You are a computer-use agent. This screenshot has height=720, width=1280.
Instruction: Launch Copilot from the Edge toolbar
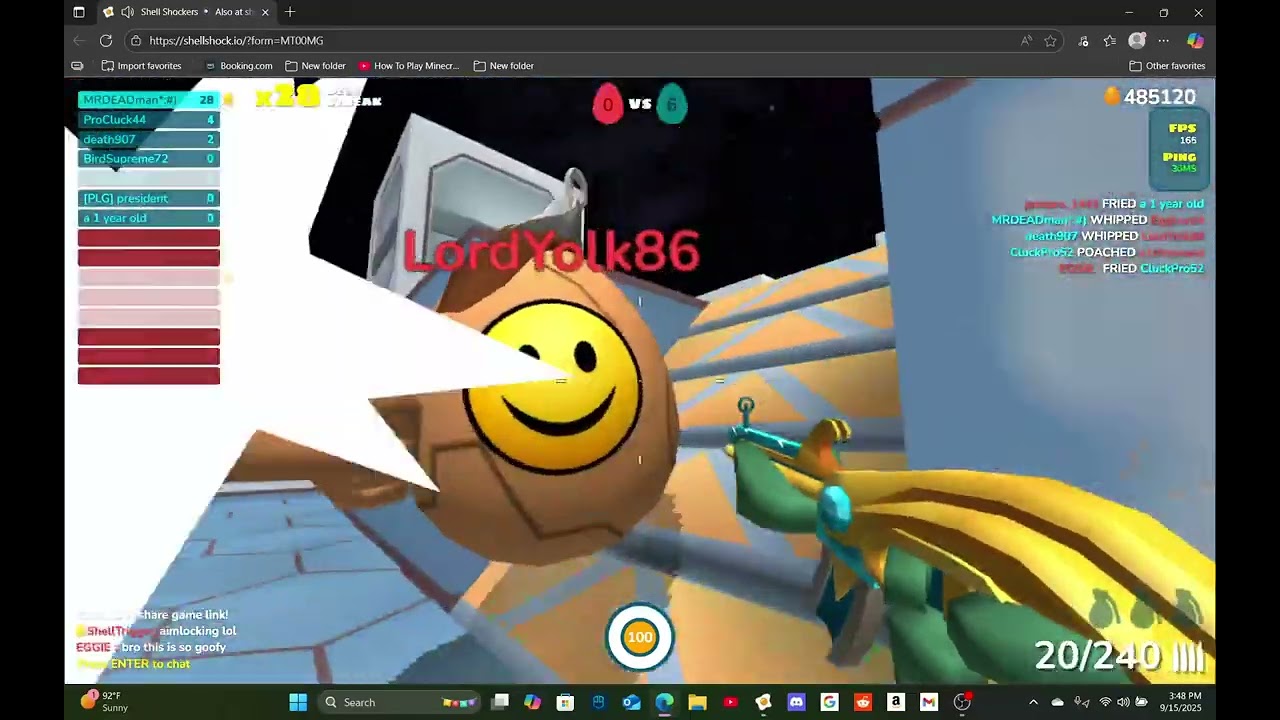click(1195, 41)
